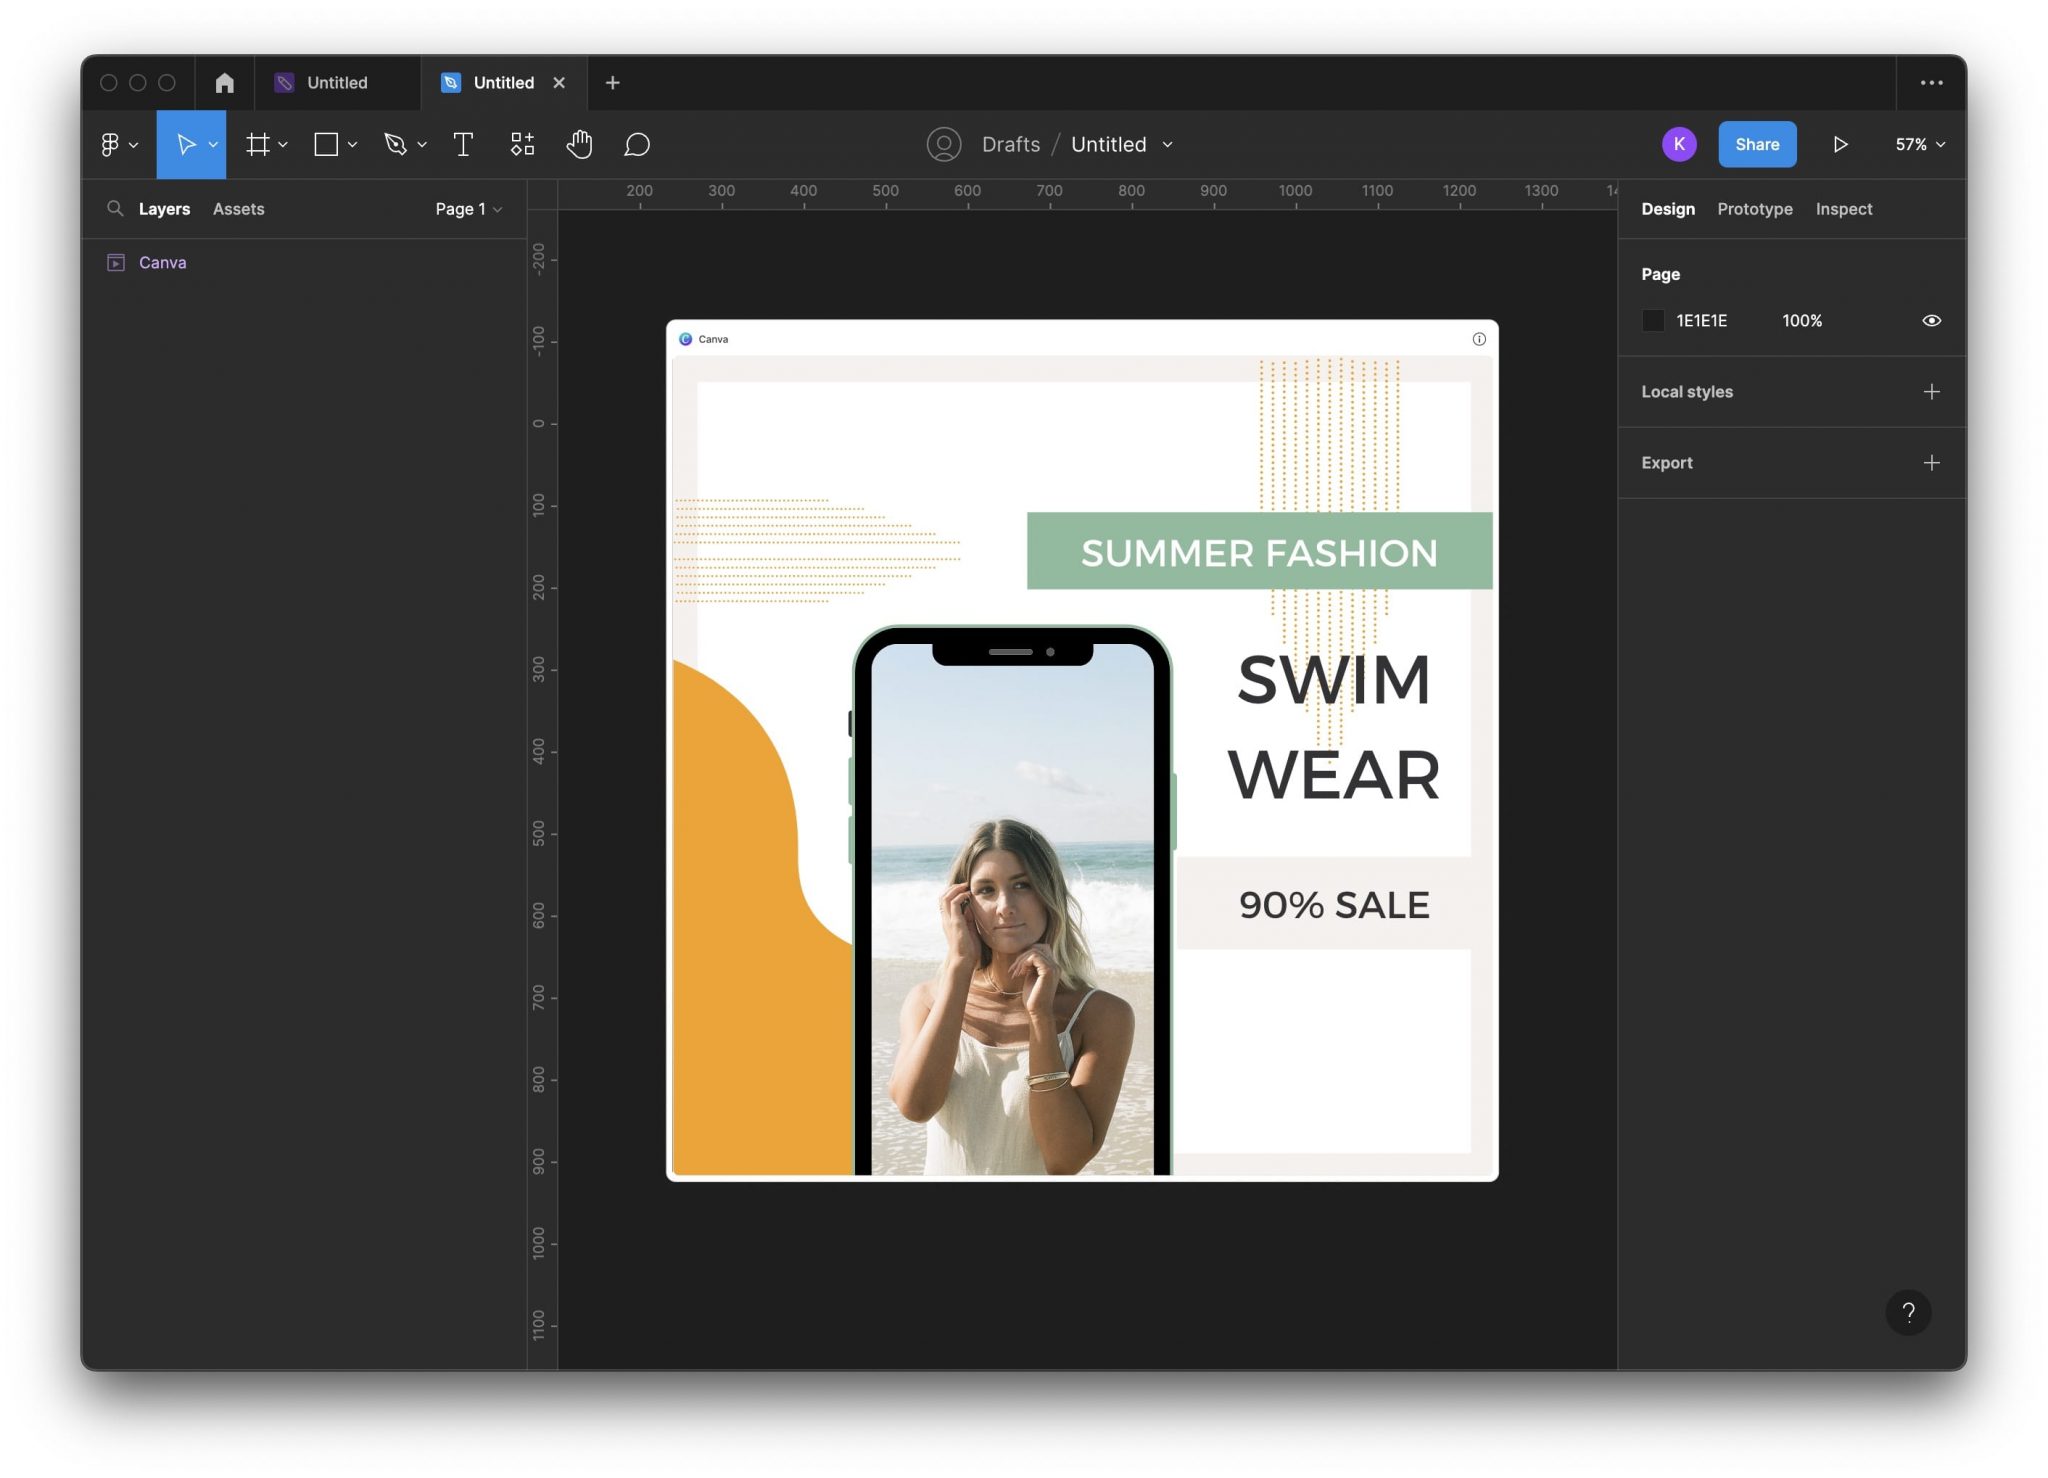Open the Page 1 dropdown
This screenshot has width=2048, height=1478.
(467, 209)
